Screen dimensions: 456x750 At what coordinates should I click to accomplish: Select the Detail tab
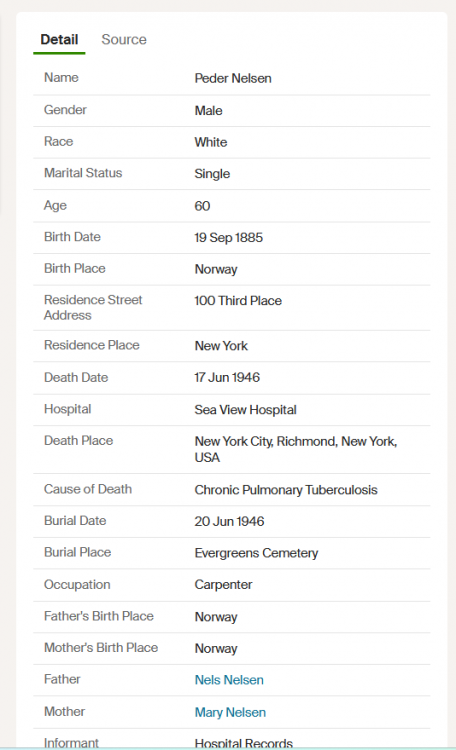point(59,40)
